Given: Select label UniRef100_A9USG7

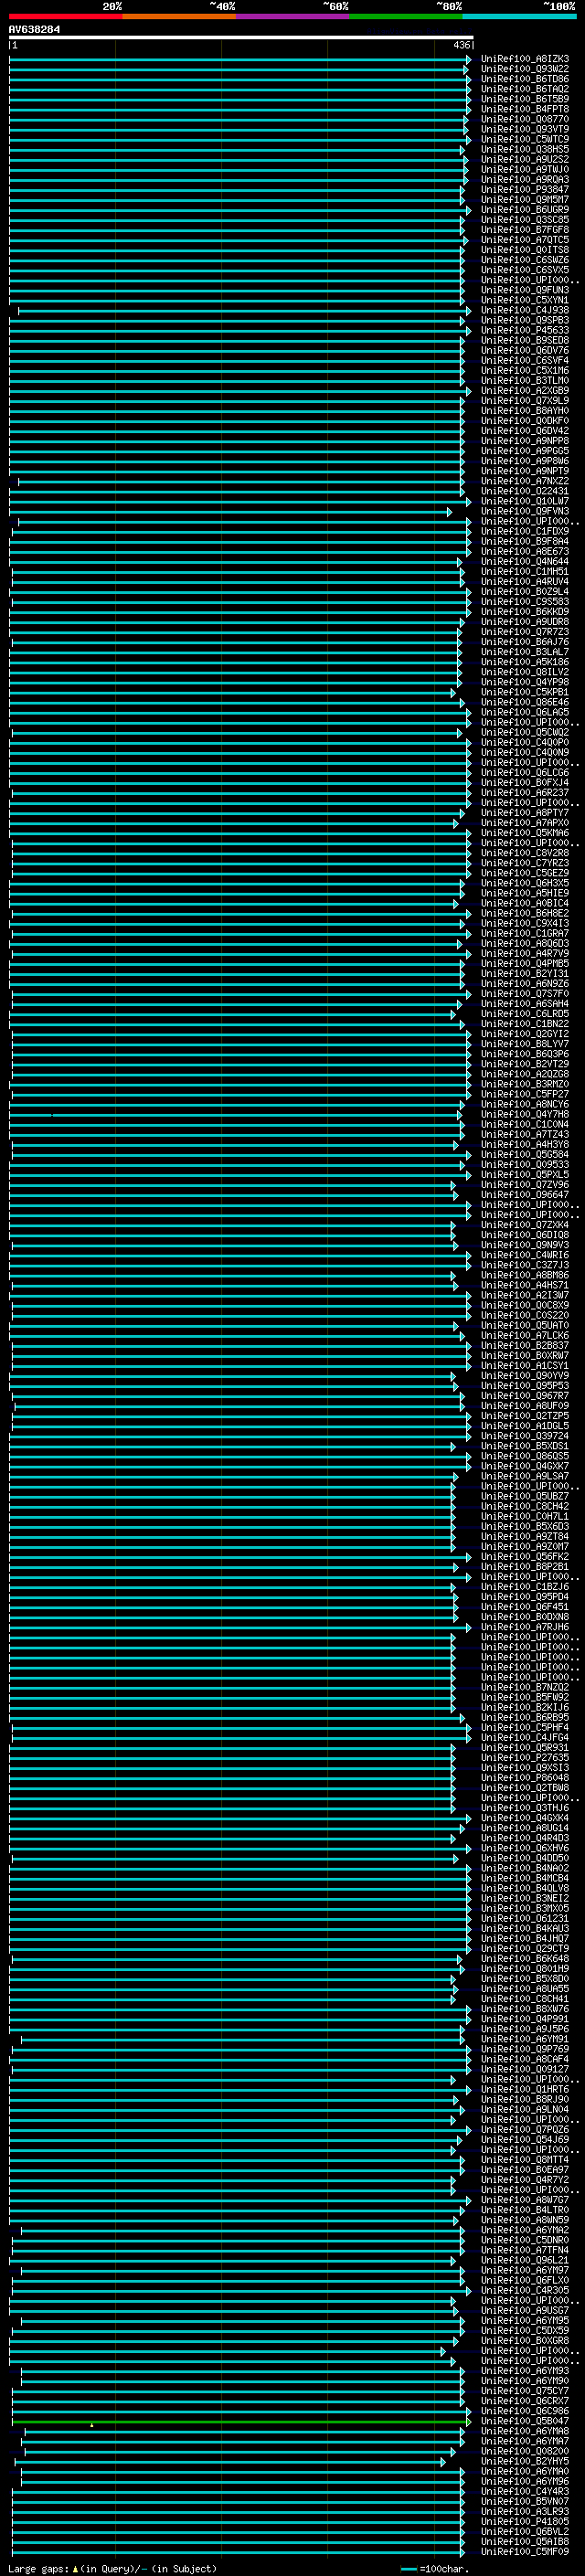Looking at the screenshot, I should [525, 2310].
